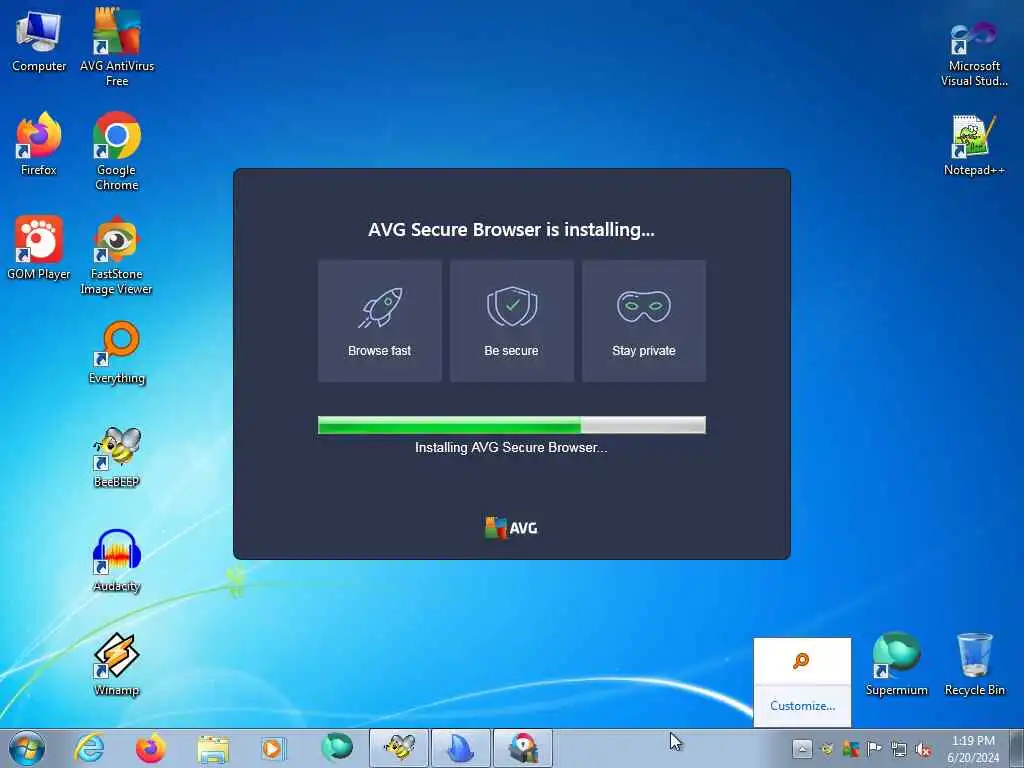1024x768 pixels.
Task: Click the Be secure shield tile
Action: click(511, 321)
